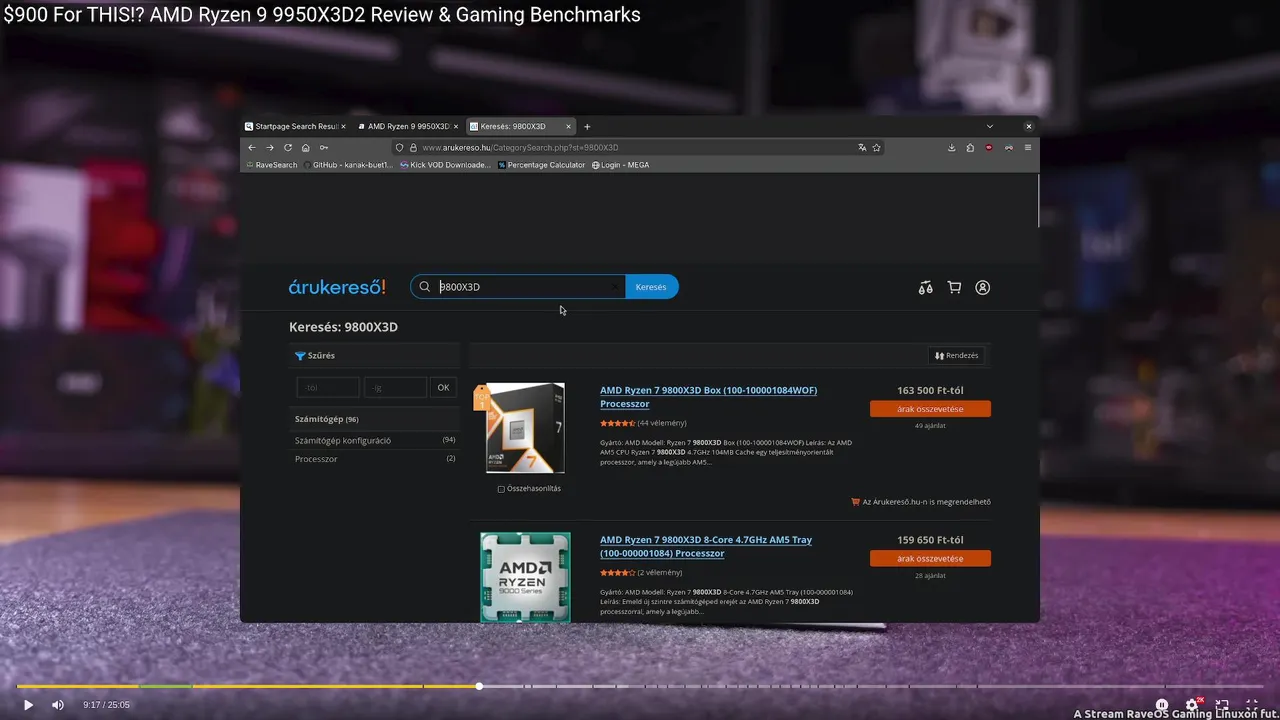Select the Processzor category filter
1280x720 pixels.
(316, 459)
